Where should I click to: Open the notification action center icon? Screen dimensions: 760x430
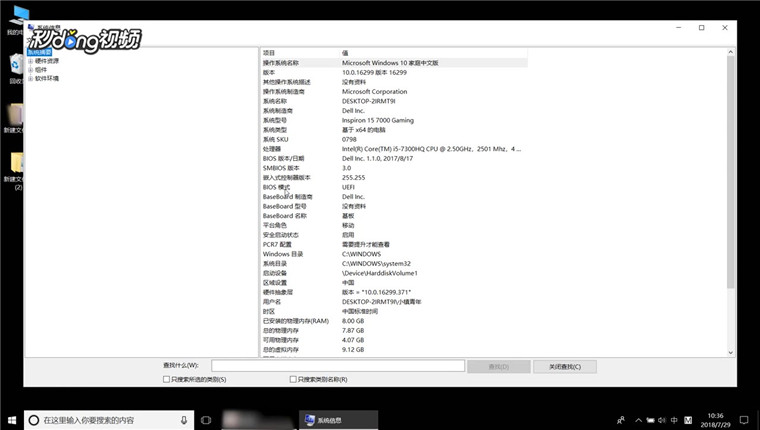click(744, 420)
